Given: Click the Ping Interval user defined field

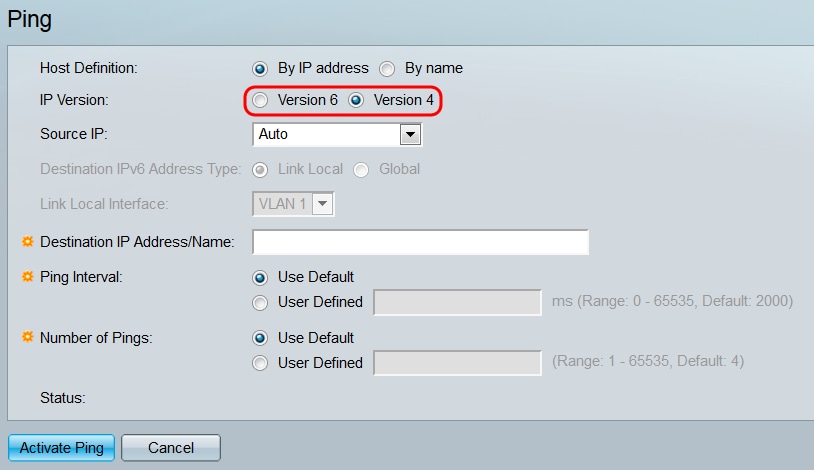Looking at the screenshot, I should tap(457, 302).
